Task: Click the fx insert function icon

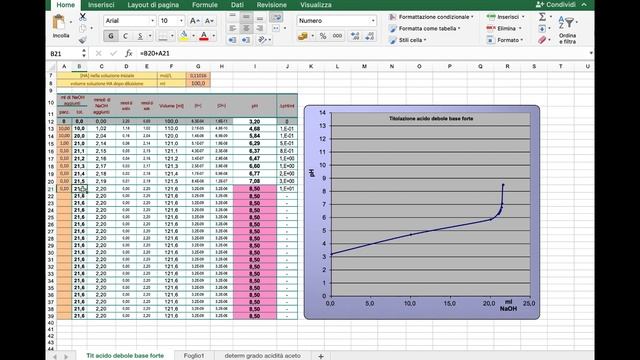Action: pyautogui.click(x=129, y=53)
